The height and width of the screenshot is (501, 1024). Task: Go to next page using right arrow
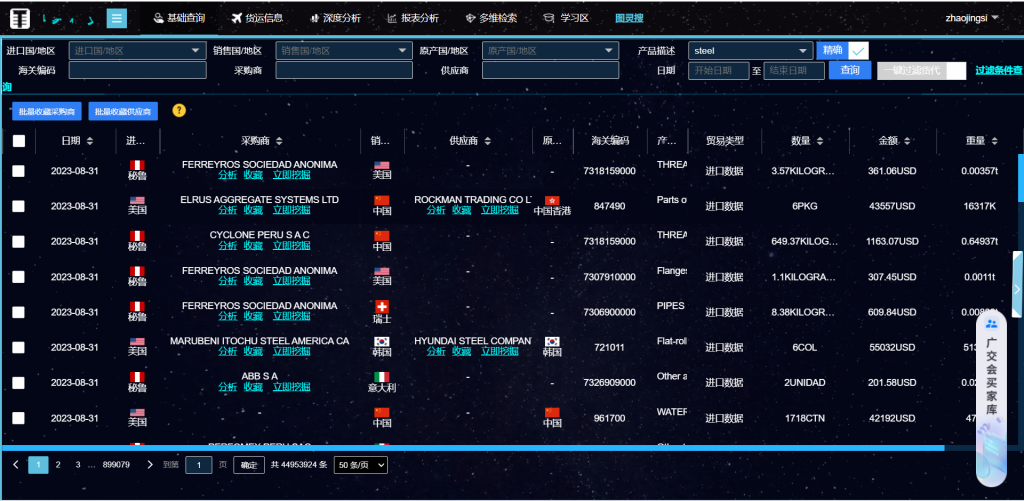[x=150, y=465]
